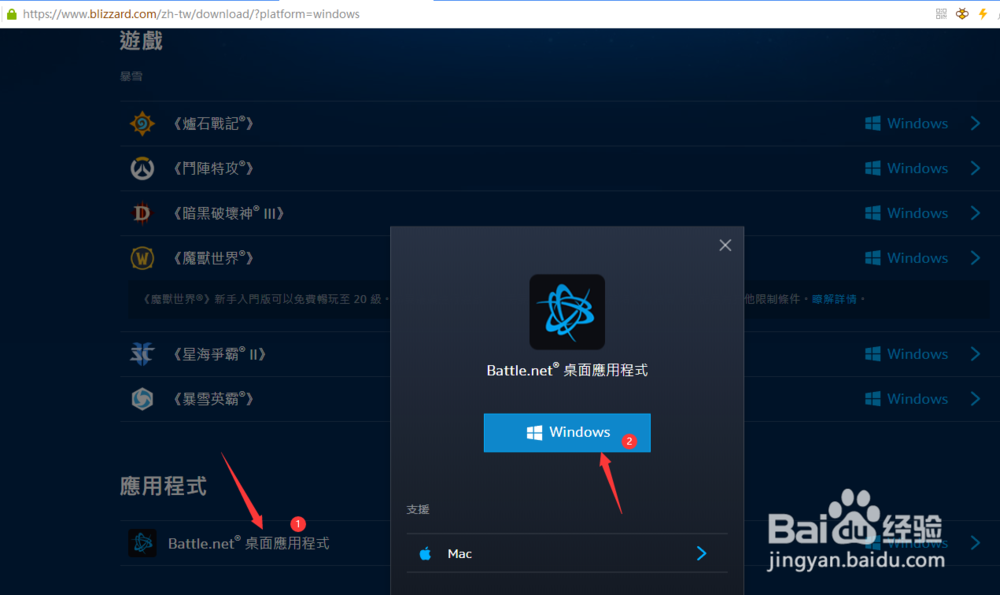Click the Windows link for 《爐石戰記》
The width and height of the screenshot is (1000, 595).
[x=906, y=124]
